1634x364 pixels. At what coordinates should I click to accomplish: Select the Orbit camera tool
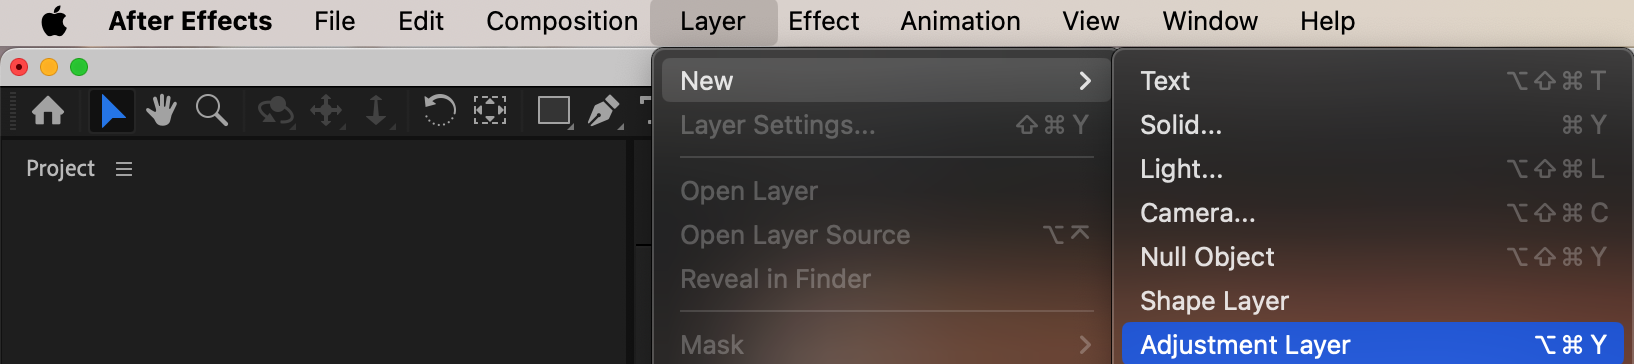coord(275,110)
